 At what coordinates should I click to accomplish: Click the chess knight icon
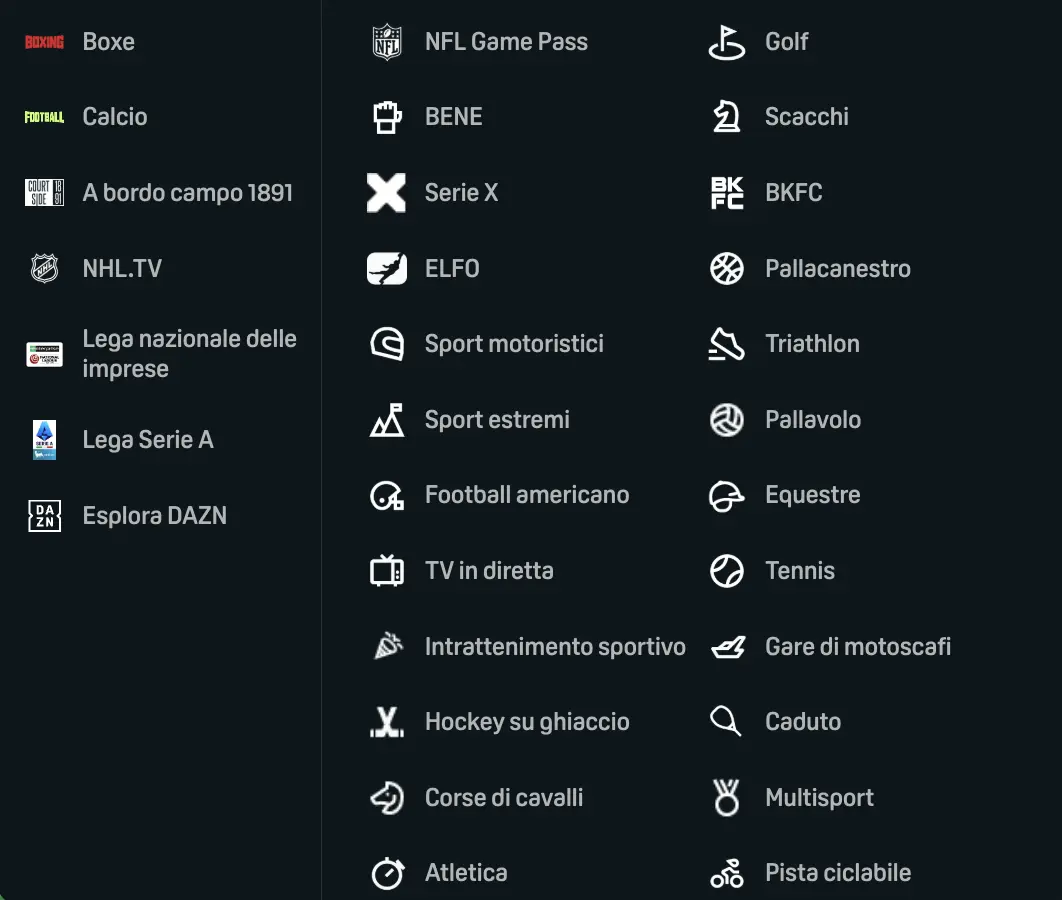727,117
